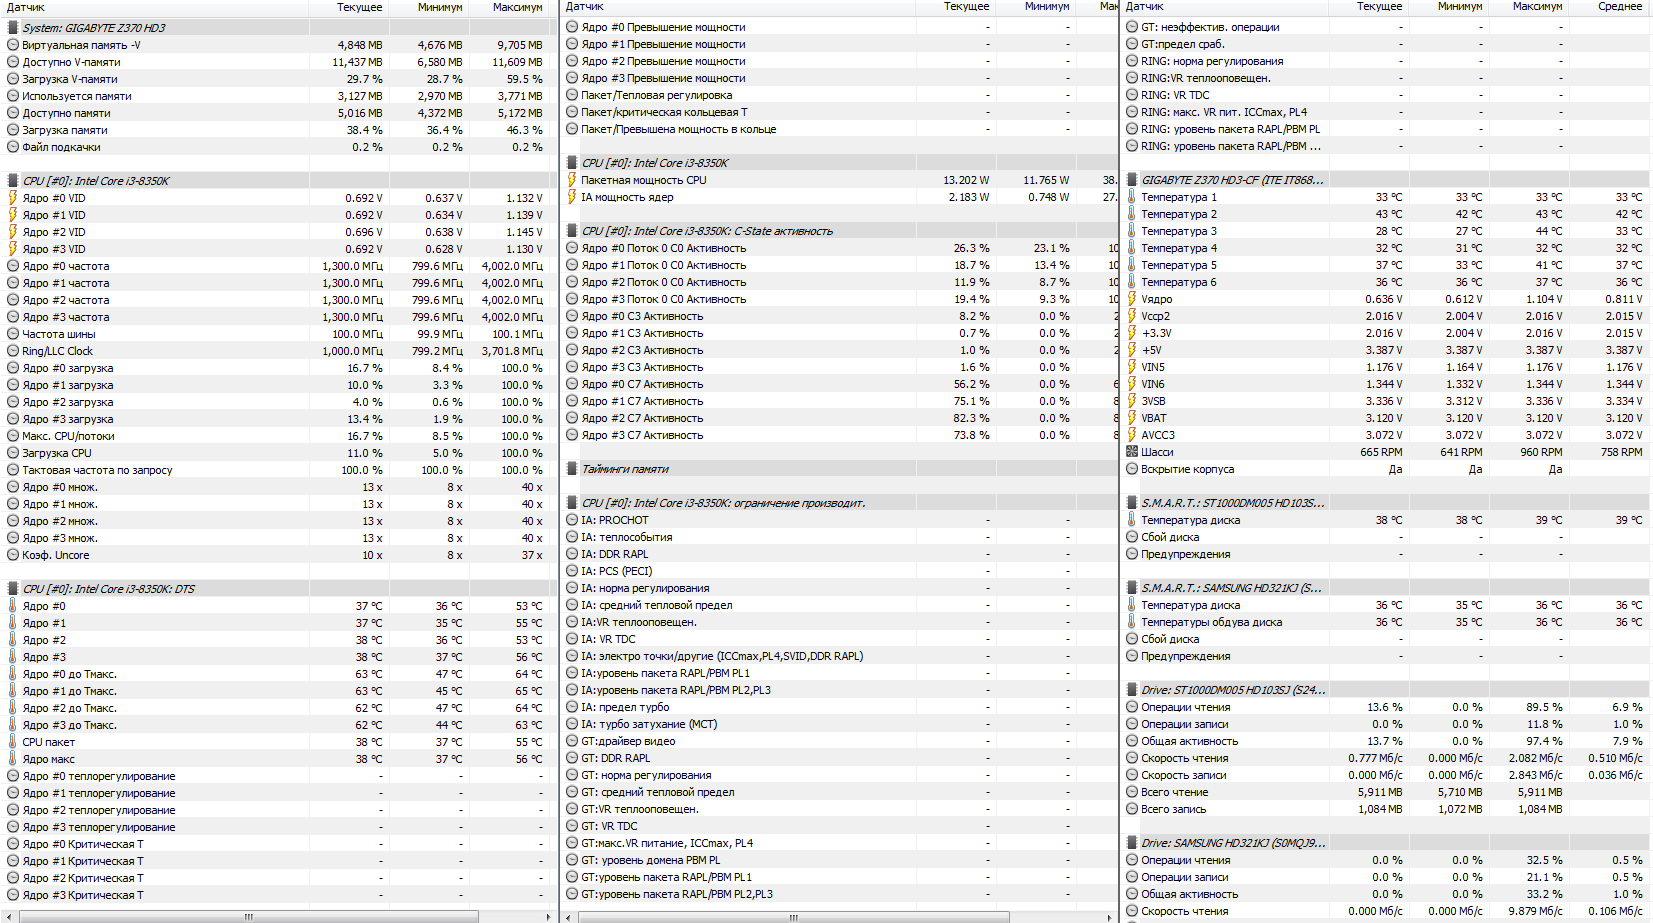Click the icon beside the C-State активность group header
Screen dimensions: 1653x923
click(x=572, y=231)
